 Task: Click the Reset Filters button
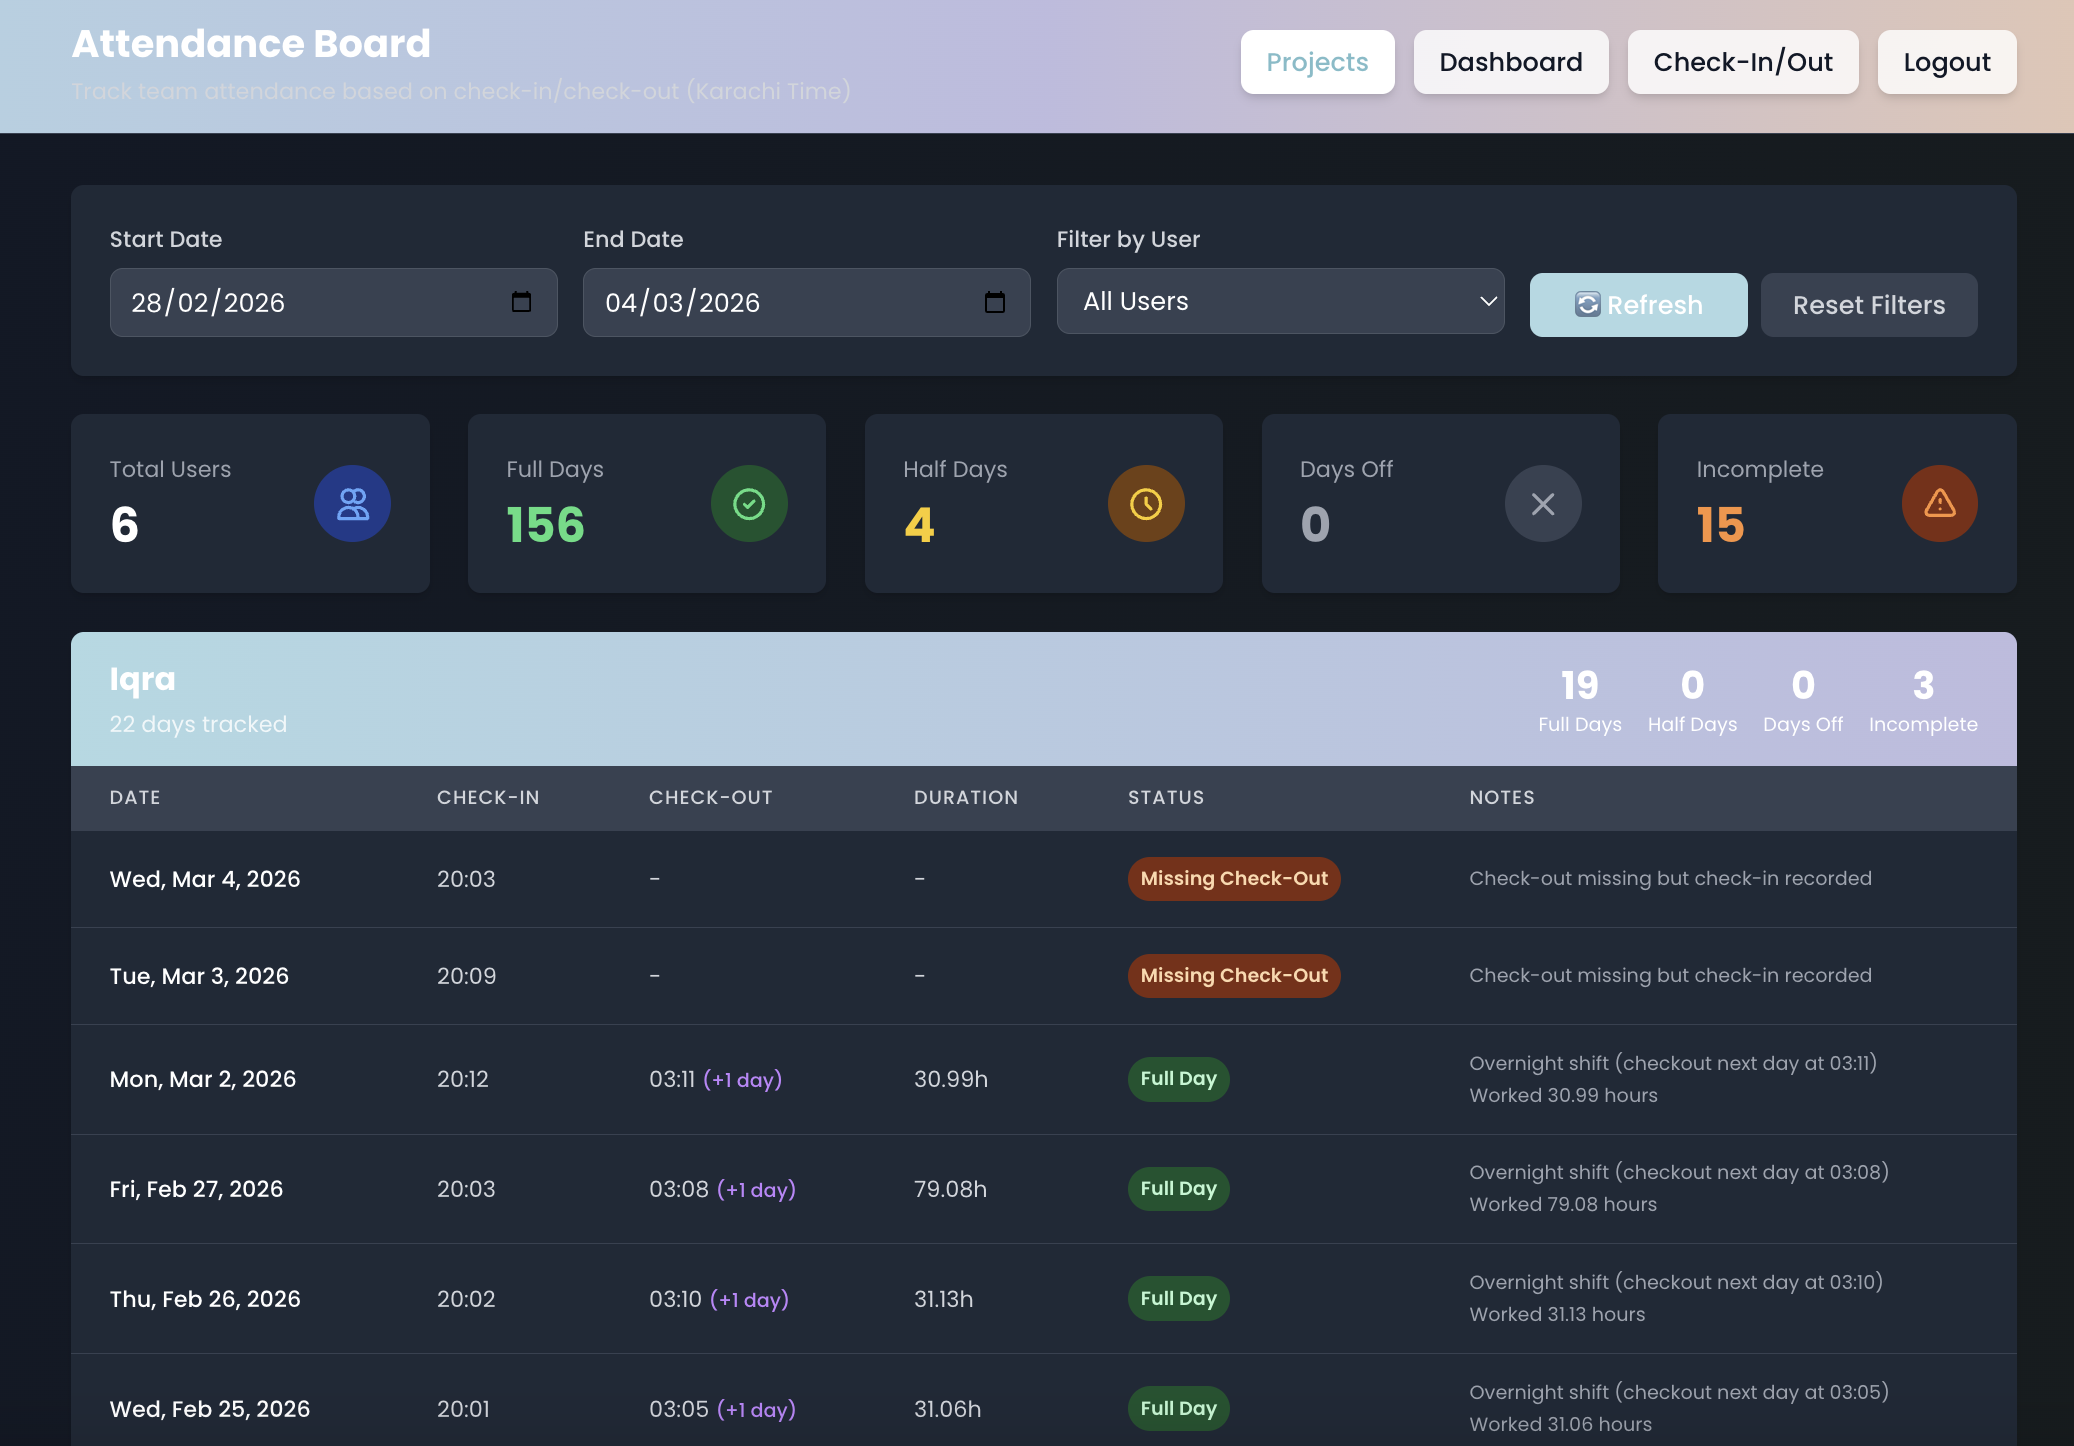(1868, 304)
